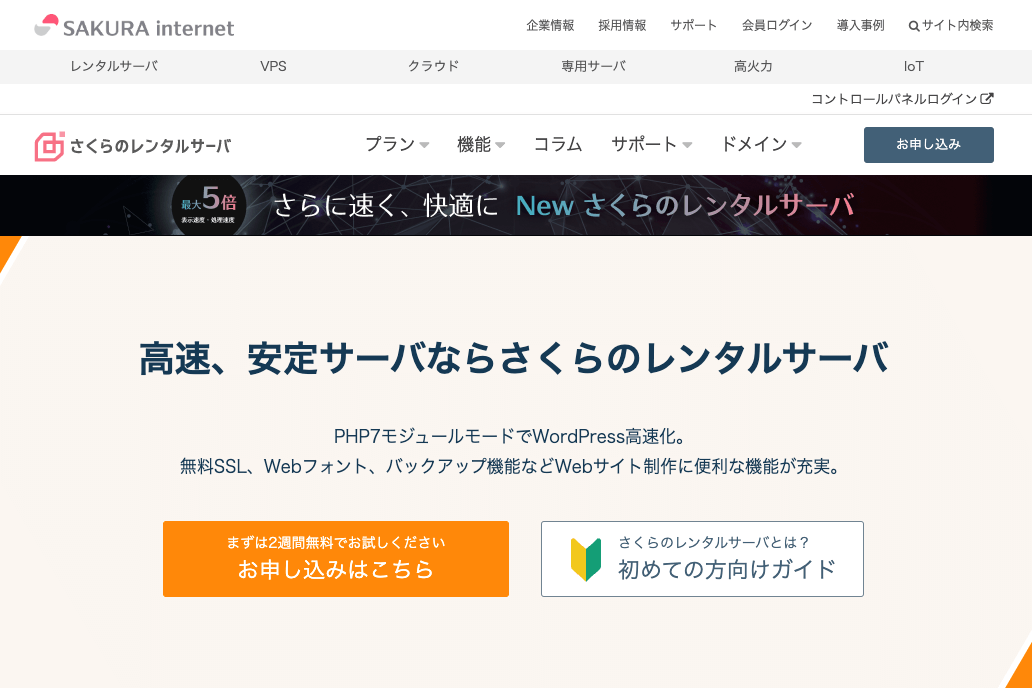Image resolution: width=1032 pixels, height=688 pixels.
Task: Click the pink さくらのレンタルサーバ logo icon
Action: 49,146
